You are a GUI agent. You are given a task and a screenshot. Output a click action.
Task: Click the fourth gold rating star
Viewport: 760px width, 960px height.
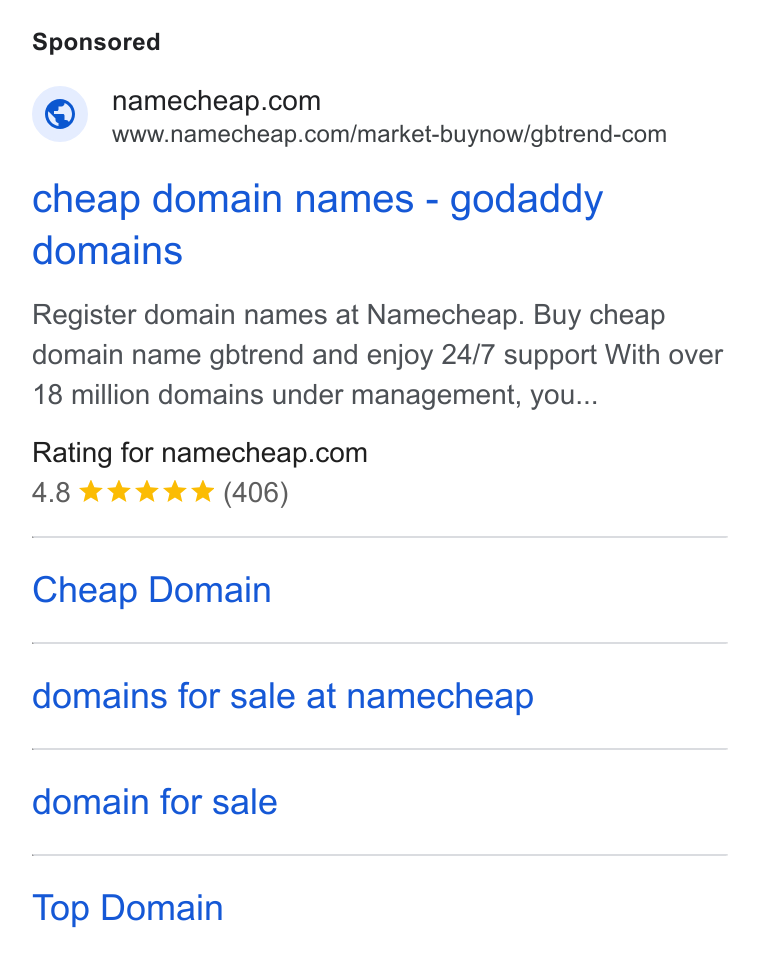point(175,492)
